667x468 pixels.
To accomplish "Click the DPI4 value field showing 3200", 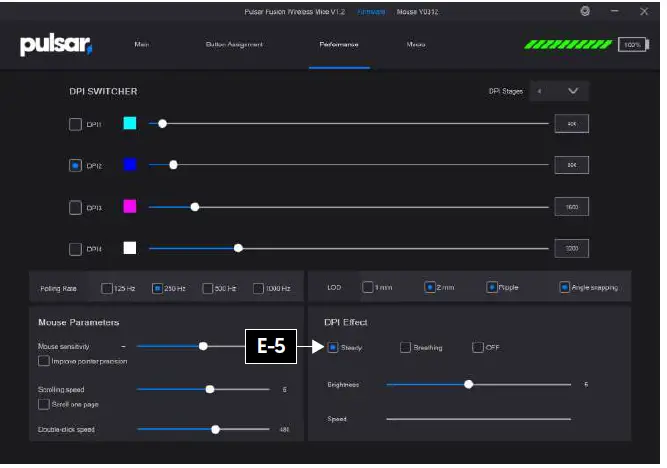I will click(572, 248).
